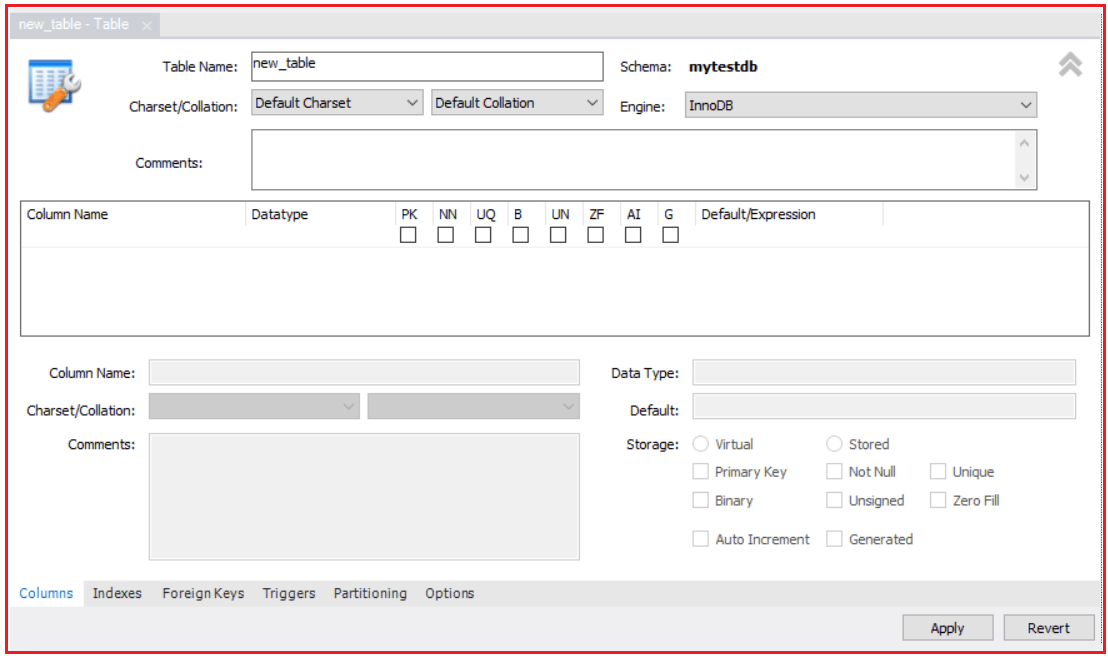Check the PK checkbox in the column grid
Image resolution: width=1108 pixels, height=661 pixels.
[x=410, y=235]
